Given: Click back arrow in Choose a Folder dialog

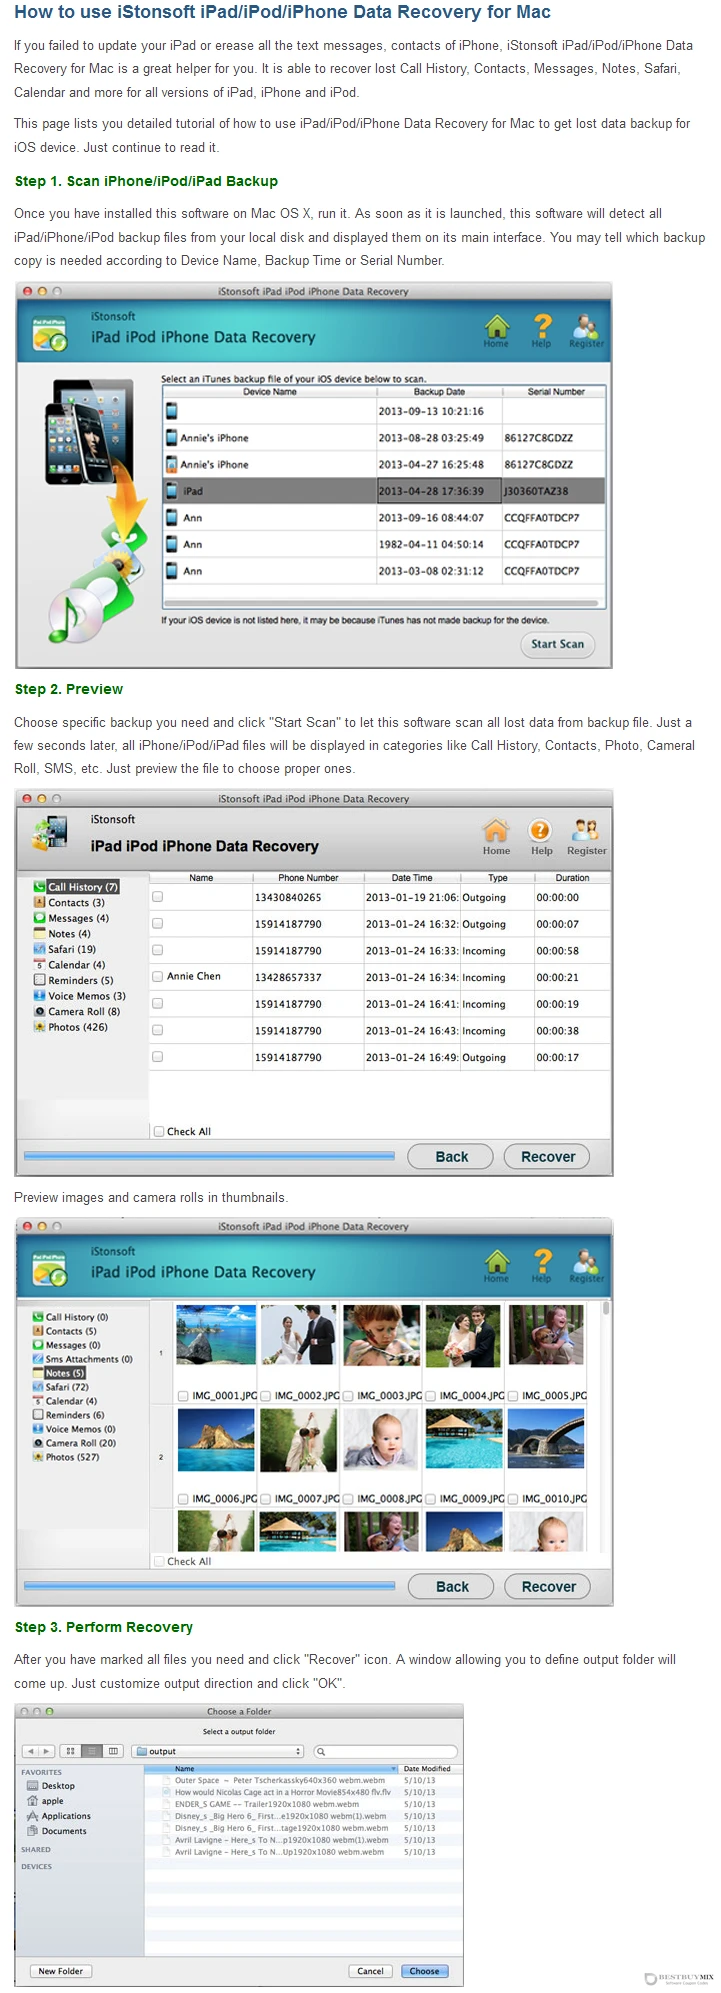Looking at the screenshot, I should 32,1751.
